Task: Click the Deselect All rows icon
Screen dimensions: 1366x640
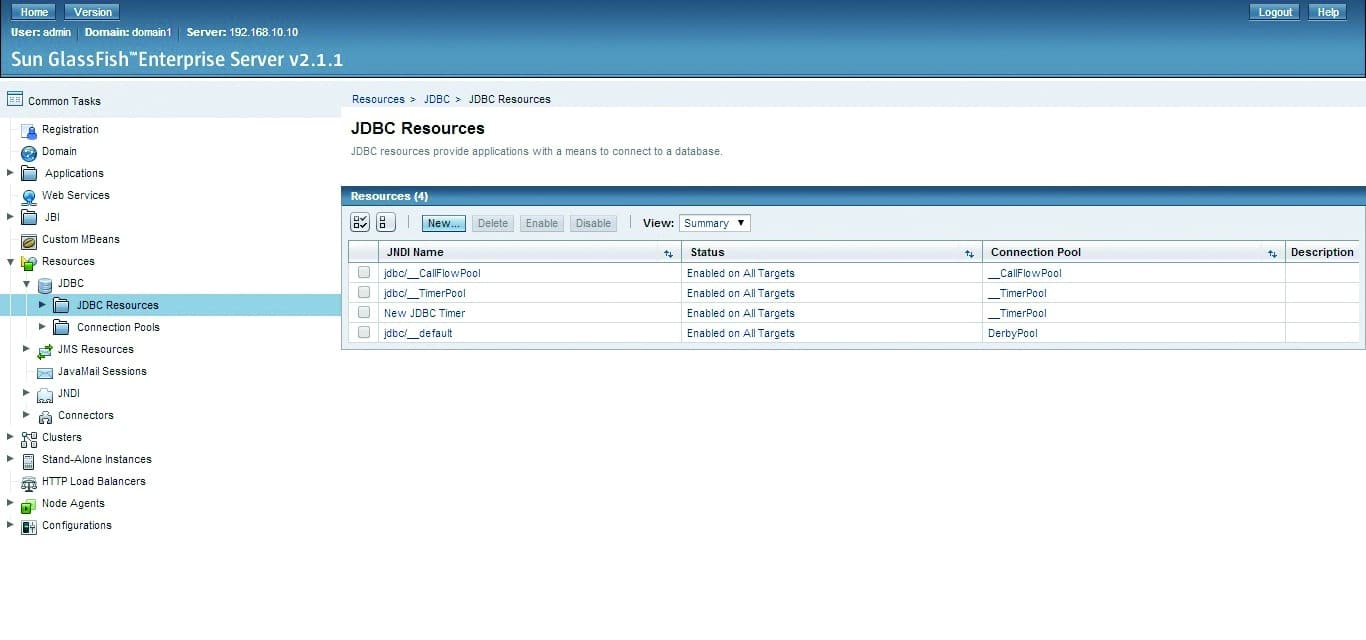Action: (x=386, y=222)
